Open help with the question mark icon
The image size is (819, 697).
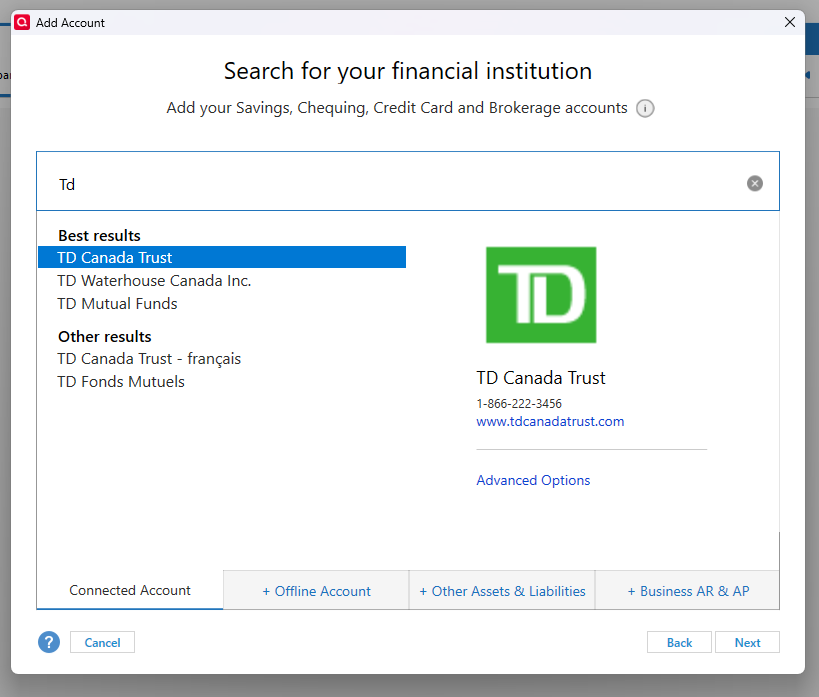[49, 642]
